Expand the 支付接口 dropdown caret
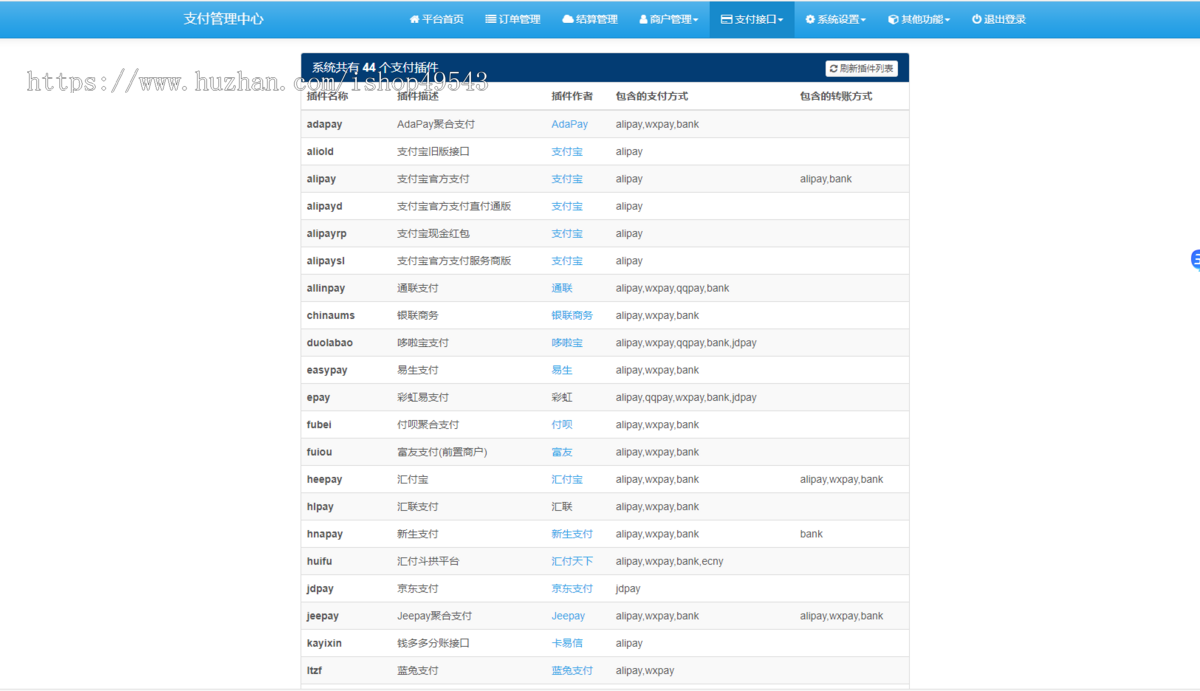The width and height of the screenshot is (1200, 691). point(781,20)
